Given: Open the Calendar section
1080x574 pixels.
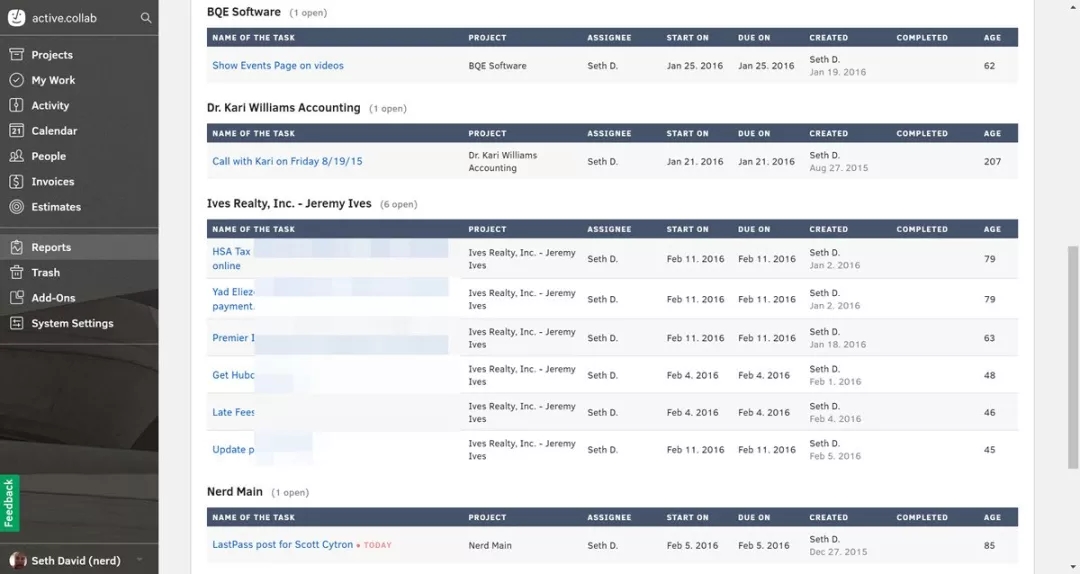Looking at the screenshot, I should pyautogui.click(x=54, y=131).
